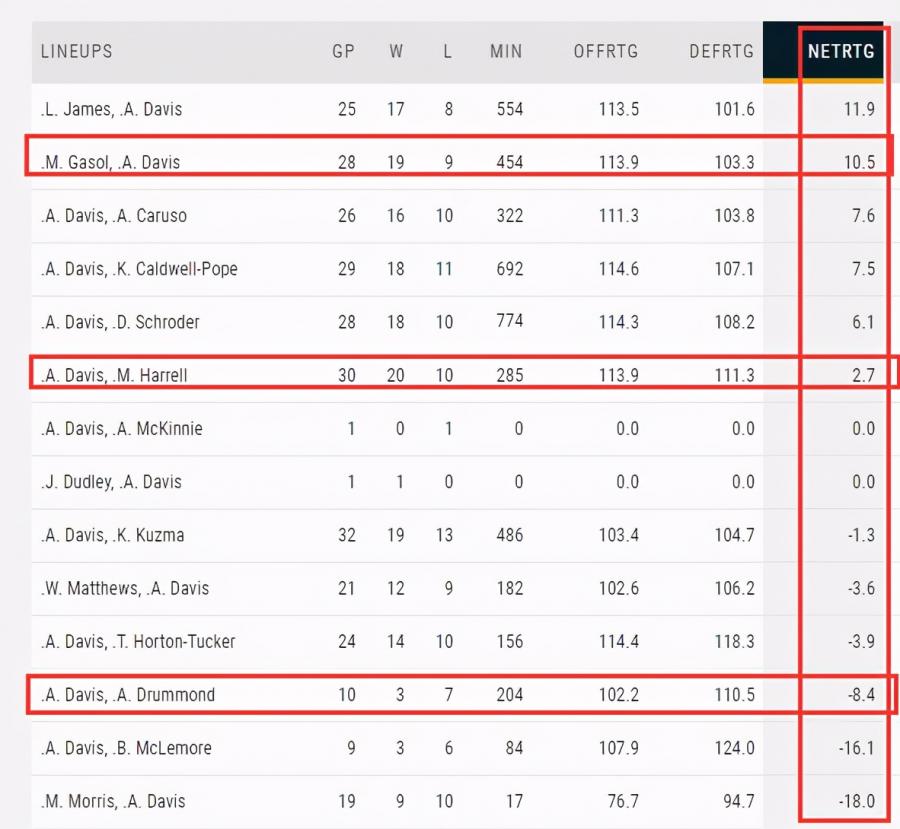Open A. Davis, K. Caldwell-Pope lineup row
Image resolution: width=900 pixels, height=829 pixels.
click(x=139, y=269)
